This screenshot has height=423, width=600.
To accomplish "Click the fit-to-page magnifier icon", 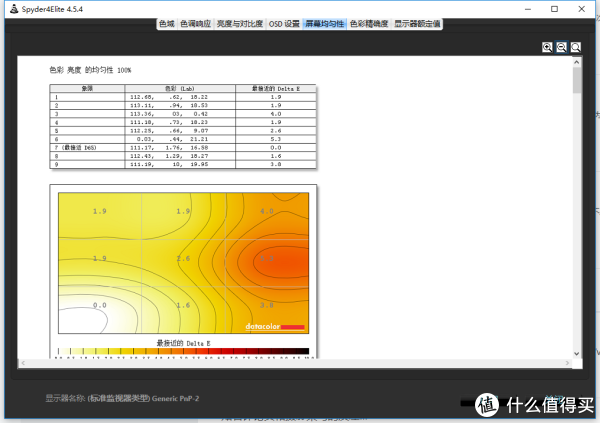I will (576, 47).
